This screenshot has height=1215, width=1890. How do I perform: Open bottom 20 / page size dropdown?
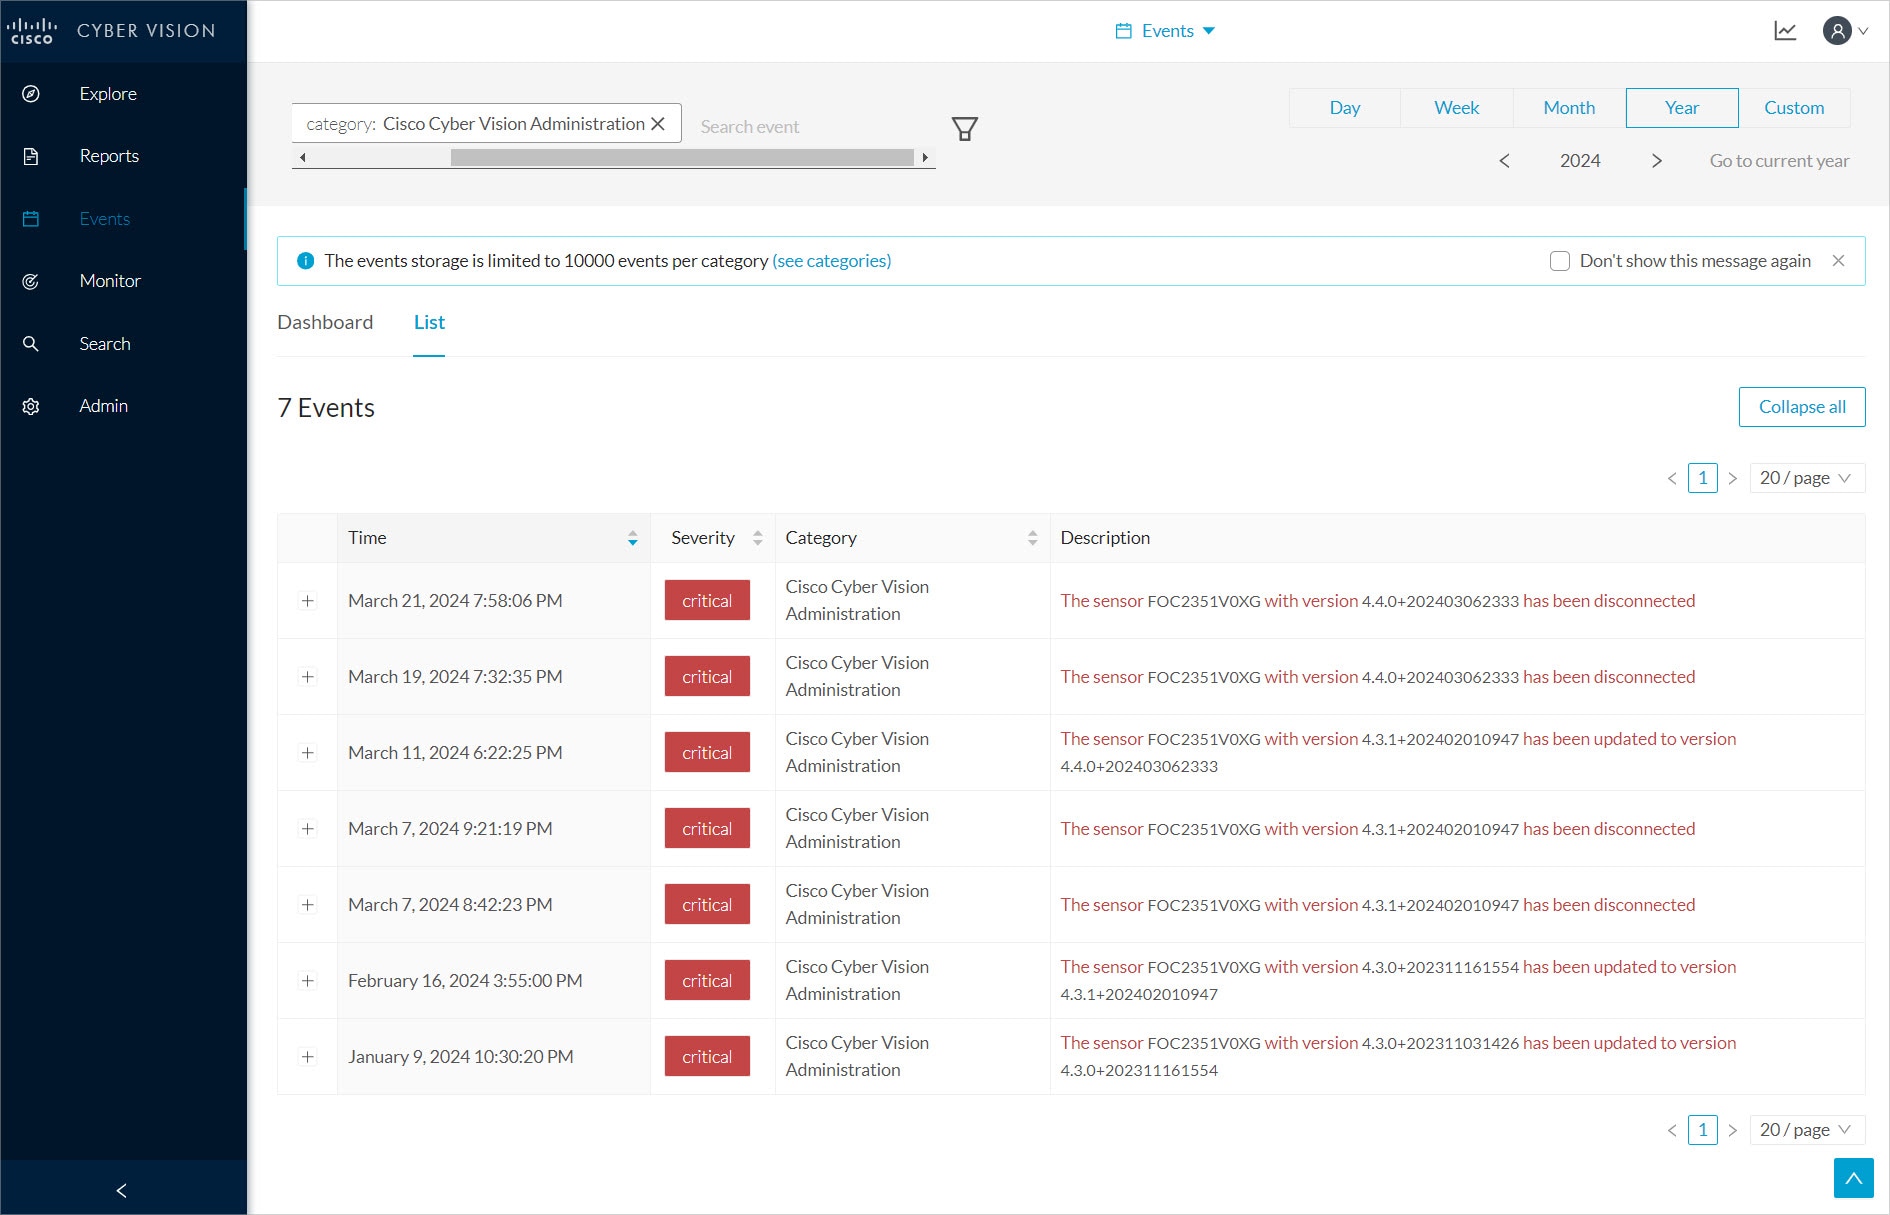coord(1806,1130)
